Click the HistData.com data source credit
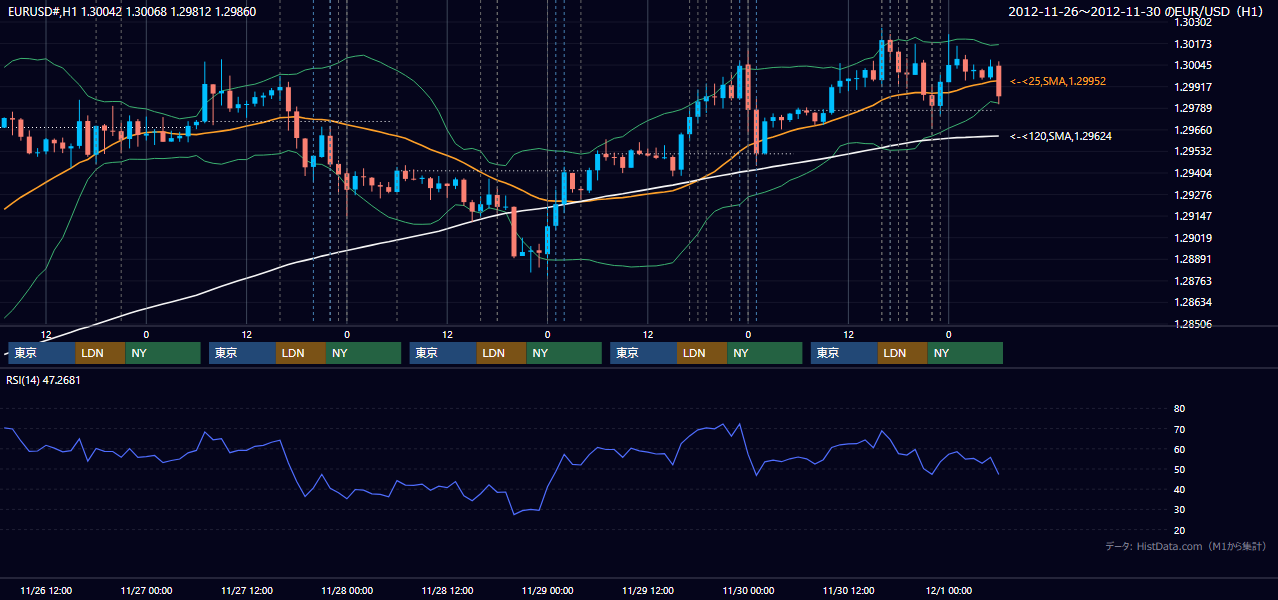 pos(1185,546)
